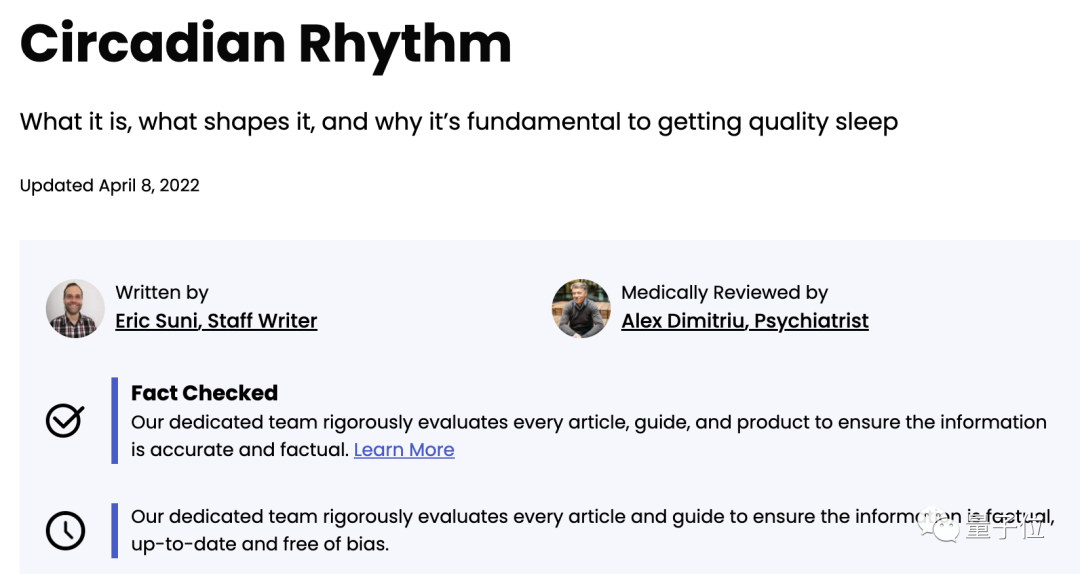The image size is (1080, 574).
Task: Click Eric Suni's author avatar photo
Action: pos(75,308)
